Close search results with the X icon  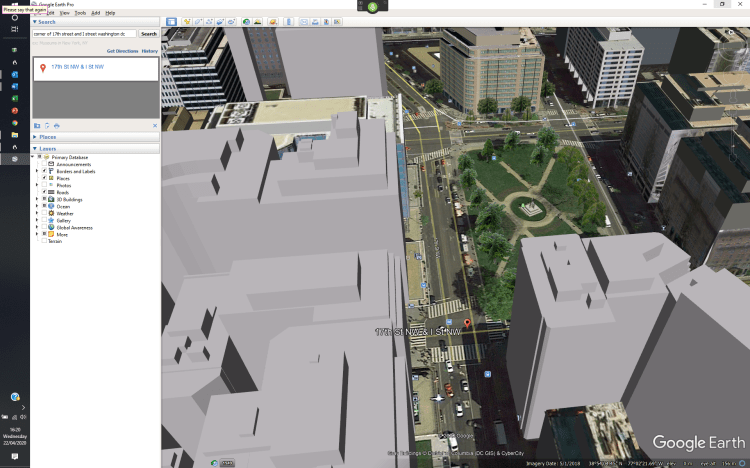[155, 125]
